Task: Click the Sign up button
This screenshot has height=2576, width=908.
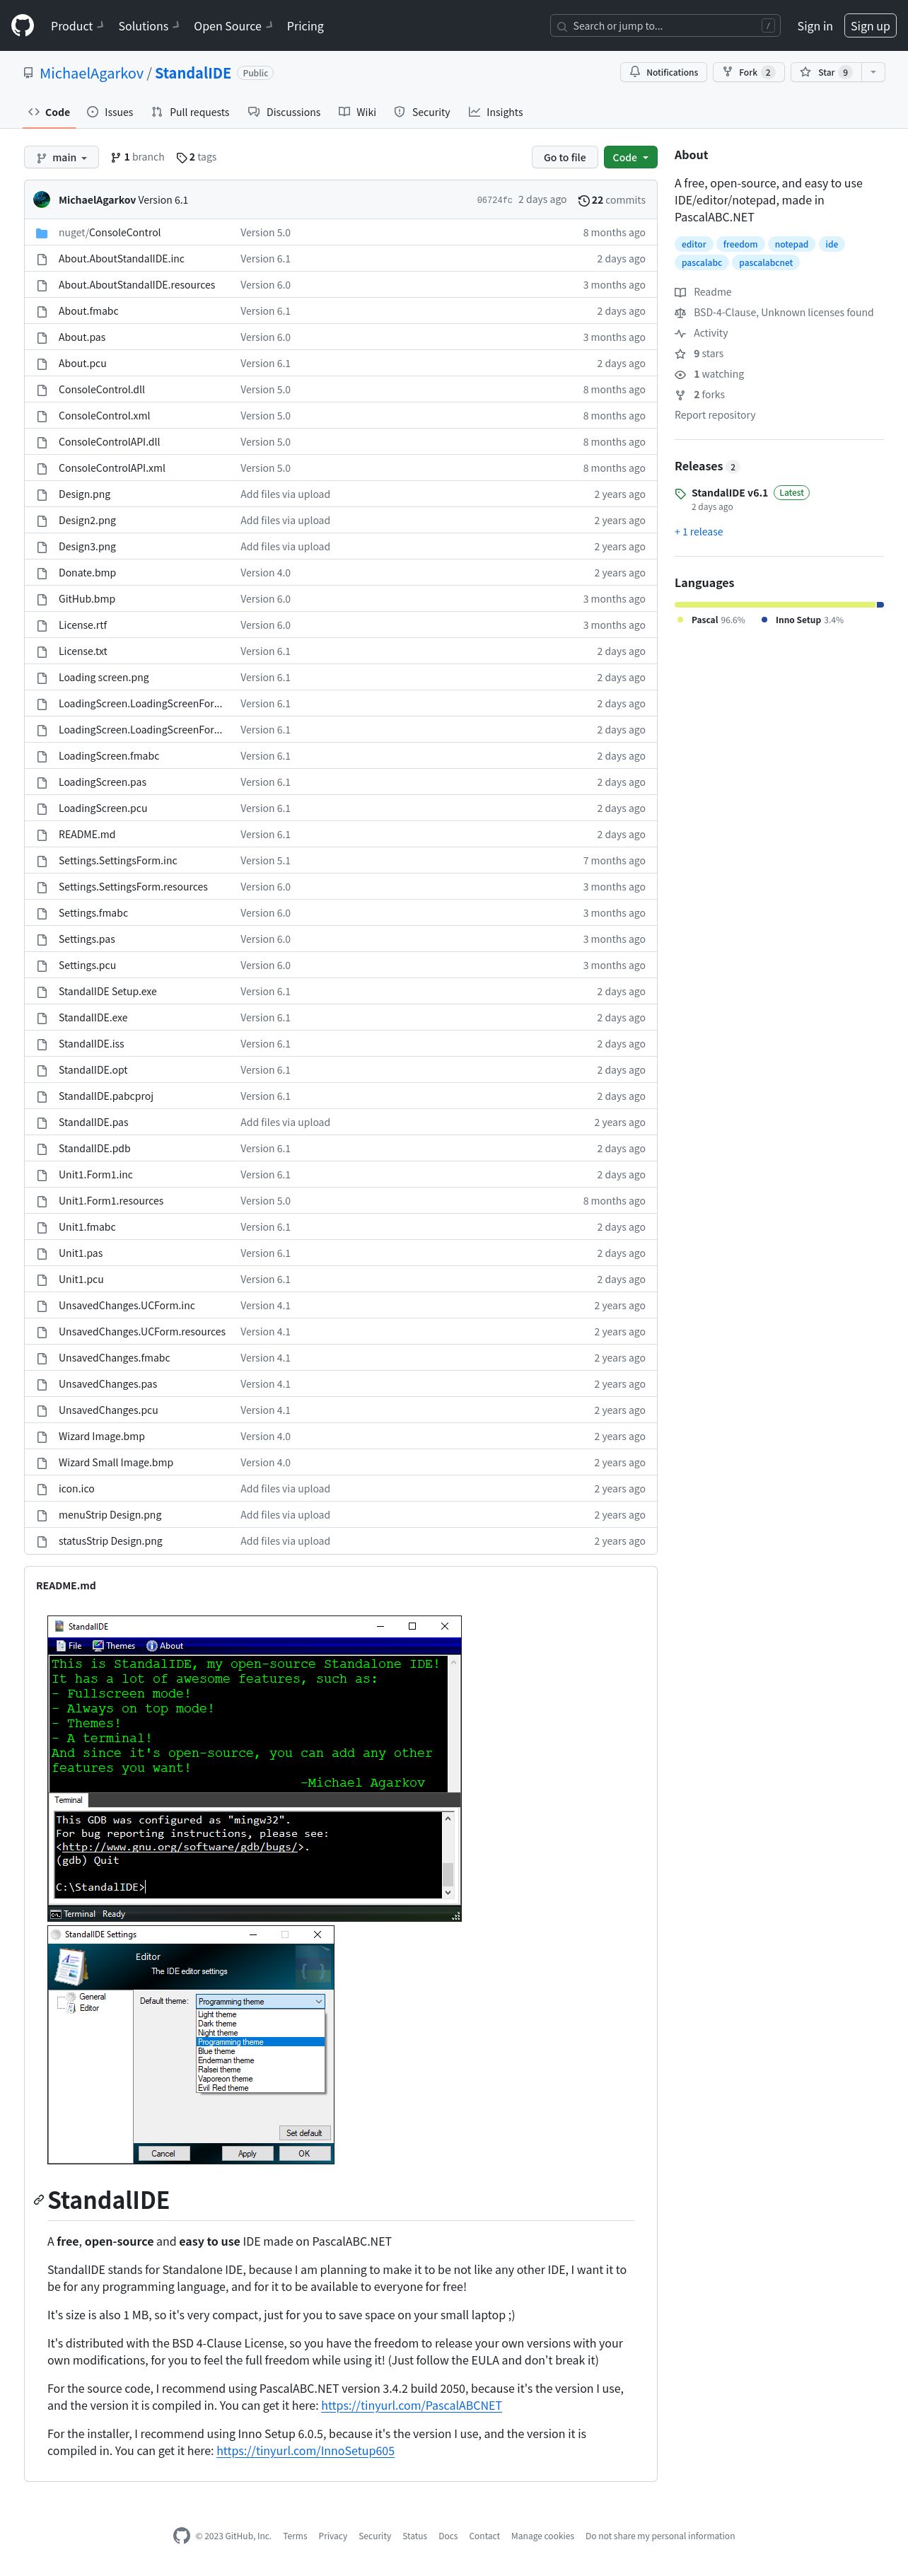Action: pyautogui.click(x=869, y=26)
